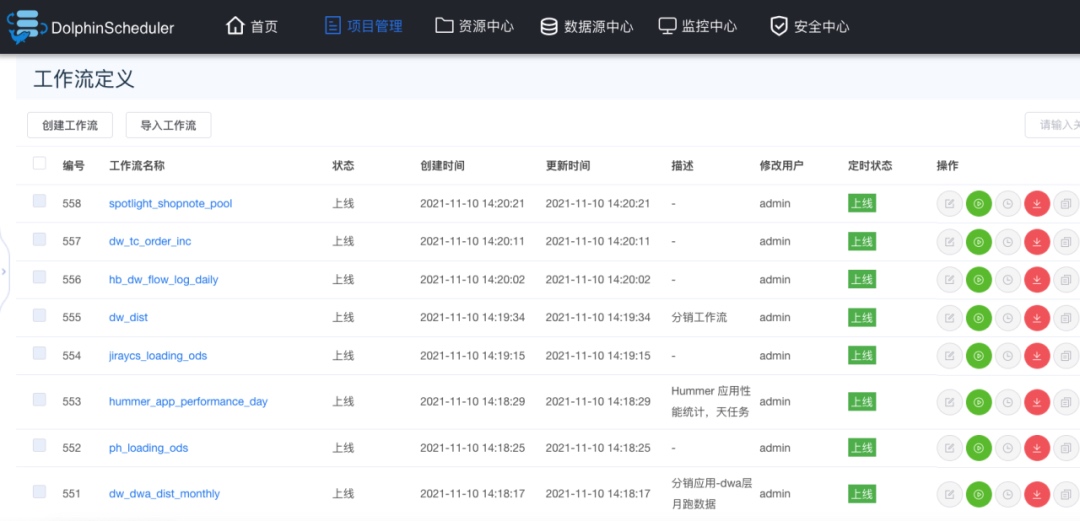The height and width of the screenshot is (521, 1080).
Task: Take dw_tc_order_inc offline with red download icon
Action: (x=1037, y=242)
